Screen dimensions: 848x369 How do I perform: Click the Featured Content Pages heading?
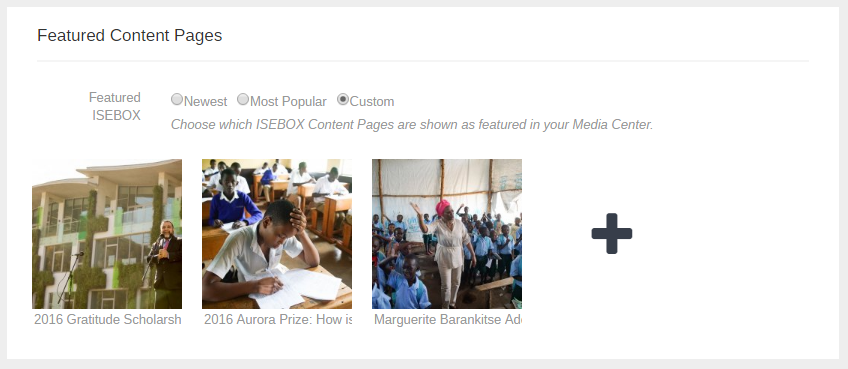click(130, 36)
